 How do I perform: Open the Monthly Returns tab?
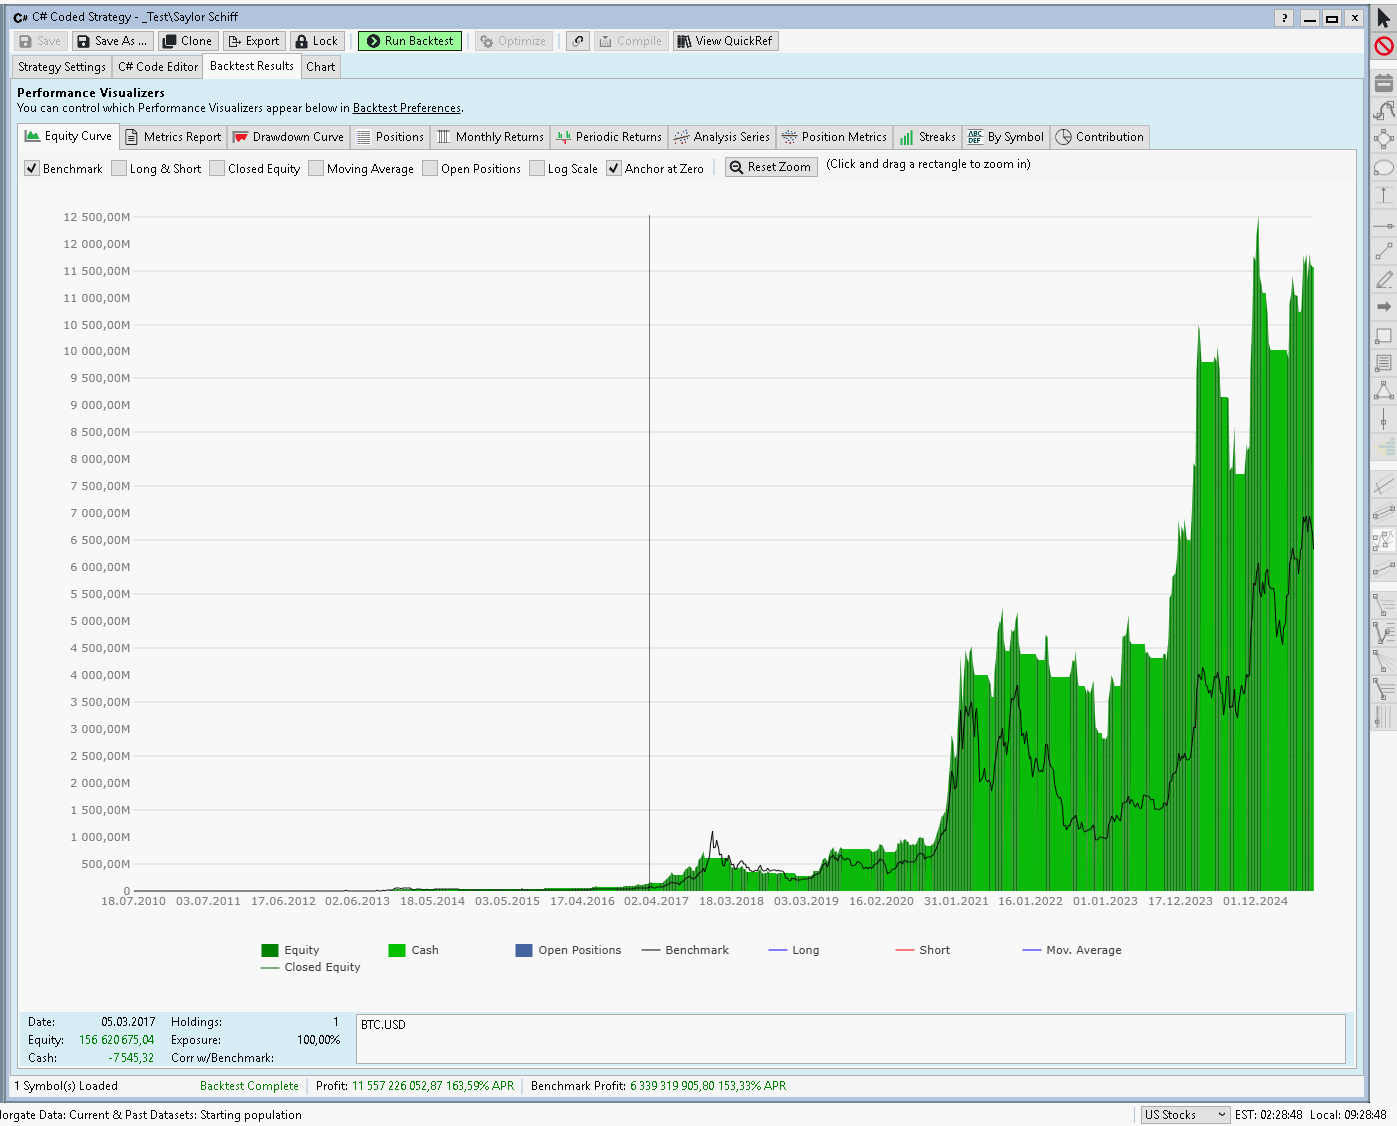[491, 137]
